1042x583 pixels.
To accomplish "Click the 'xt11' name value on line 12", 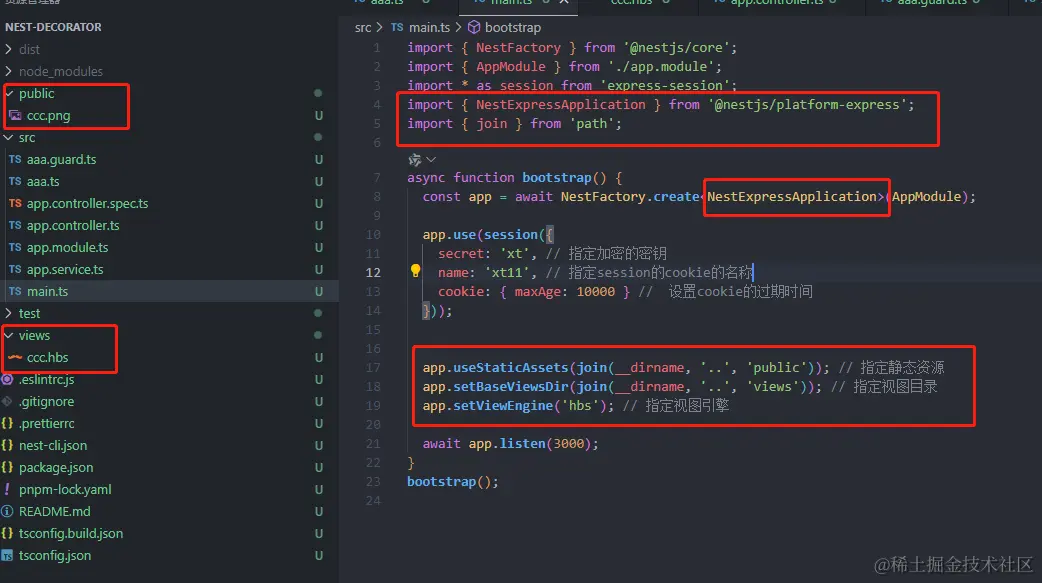I will click(x=506, y=273).
